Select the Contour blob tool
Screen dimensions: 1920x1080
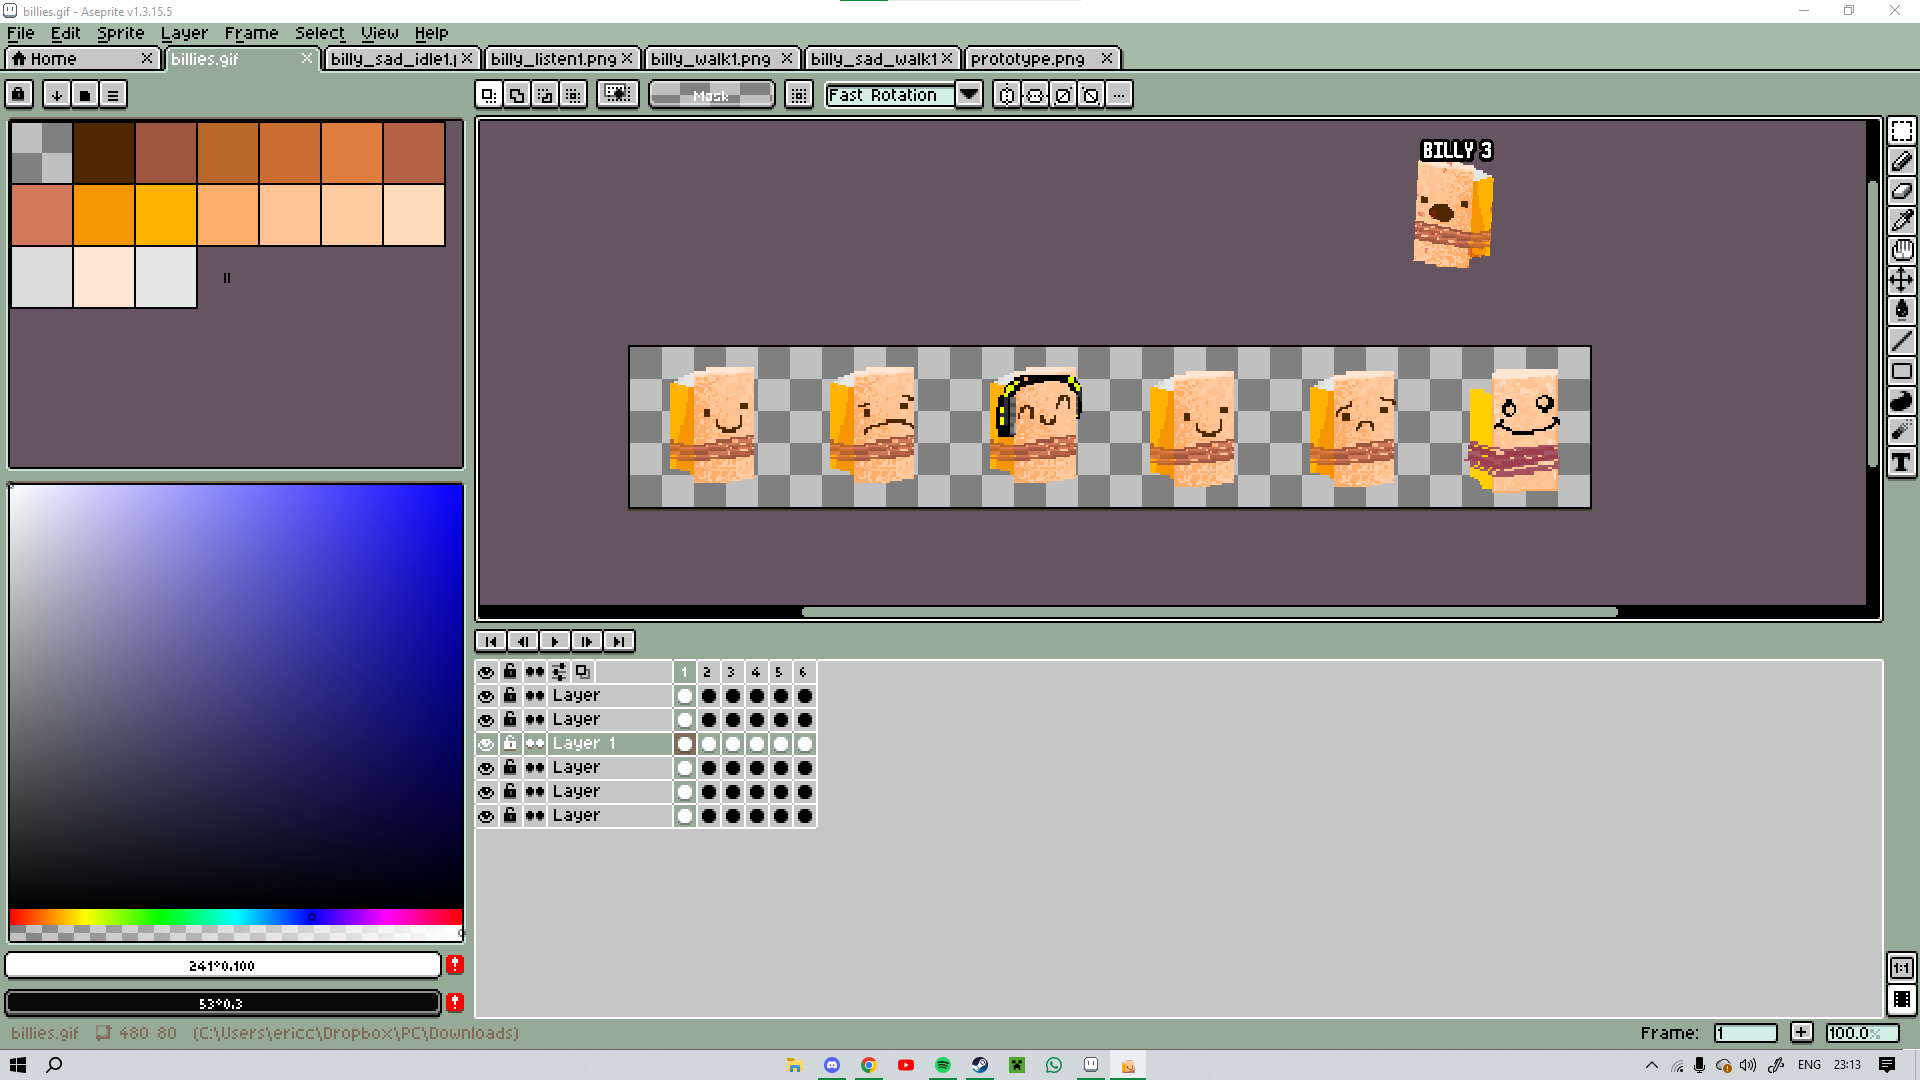click(x=1901, y=402)
